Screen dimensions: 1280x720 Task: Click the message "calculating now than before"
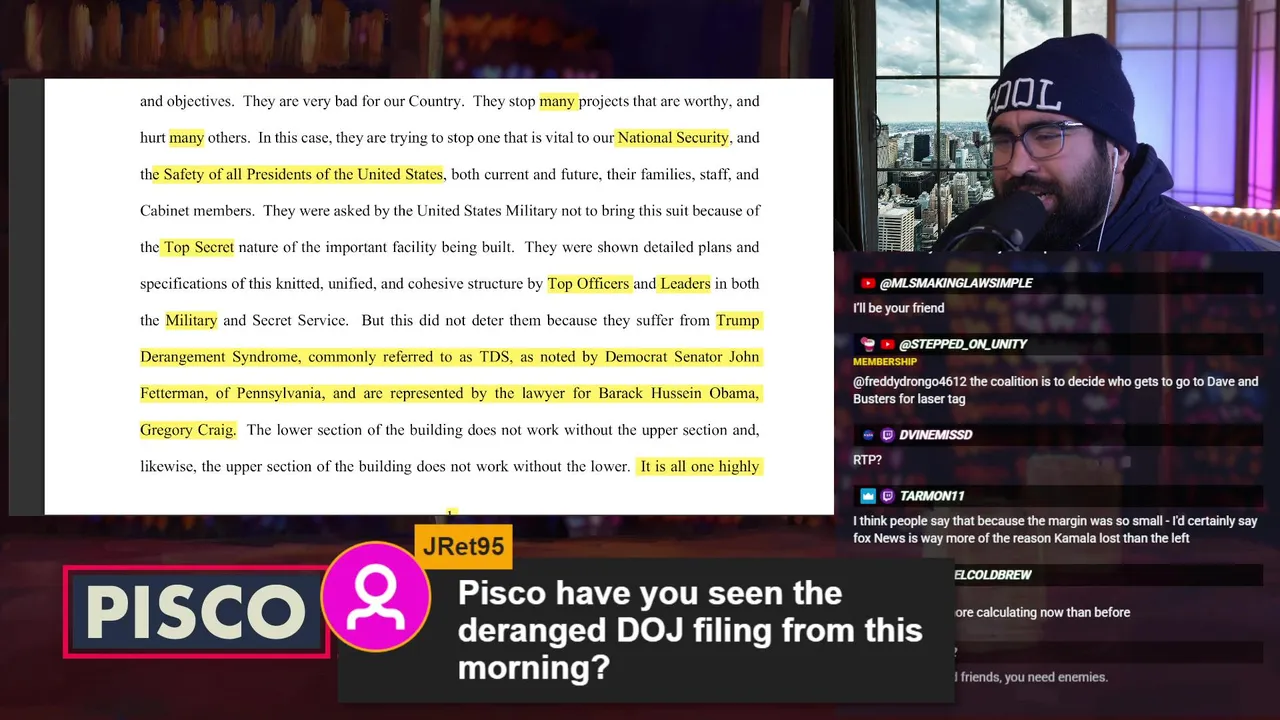coord(1042,612)
